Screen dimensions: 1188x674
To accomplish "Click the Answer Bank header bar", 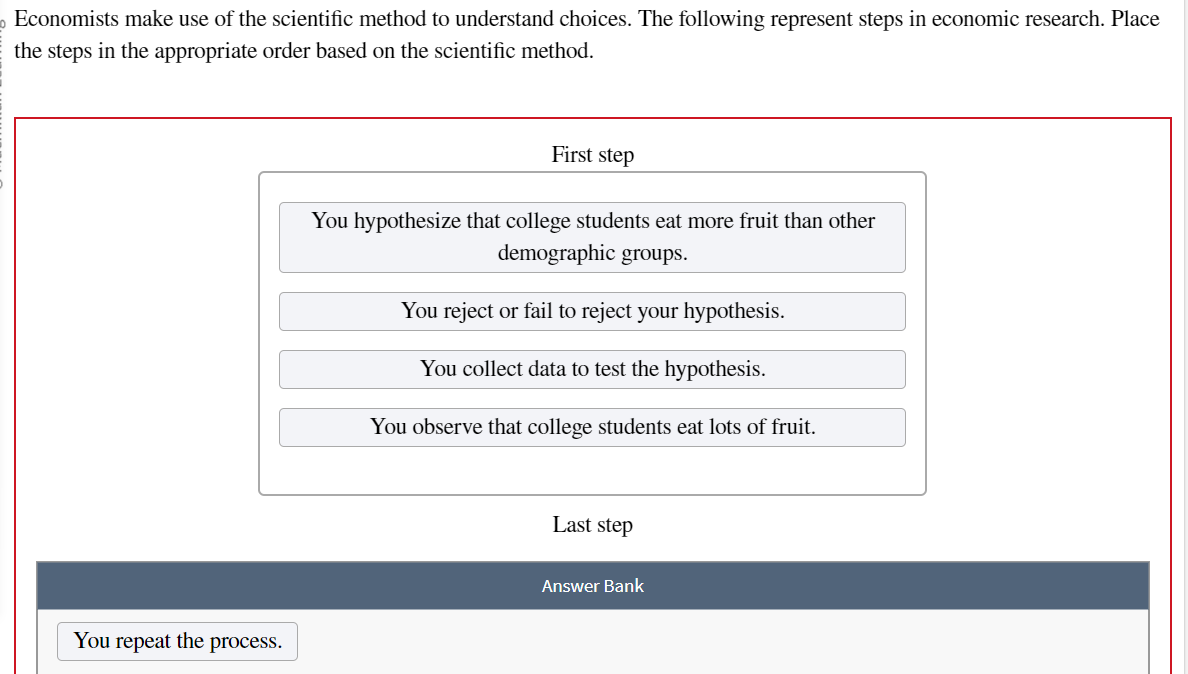I will click(x=592, y=586).
